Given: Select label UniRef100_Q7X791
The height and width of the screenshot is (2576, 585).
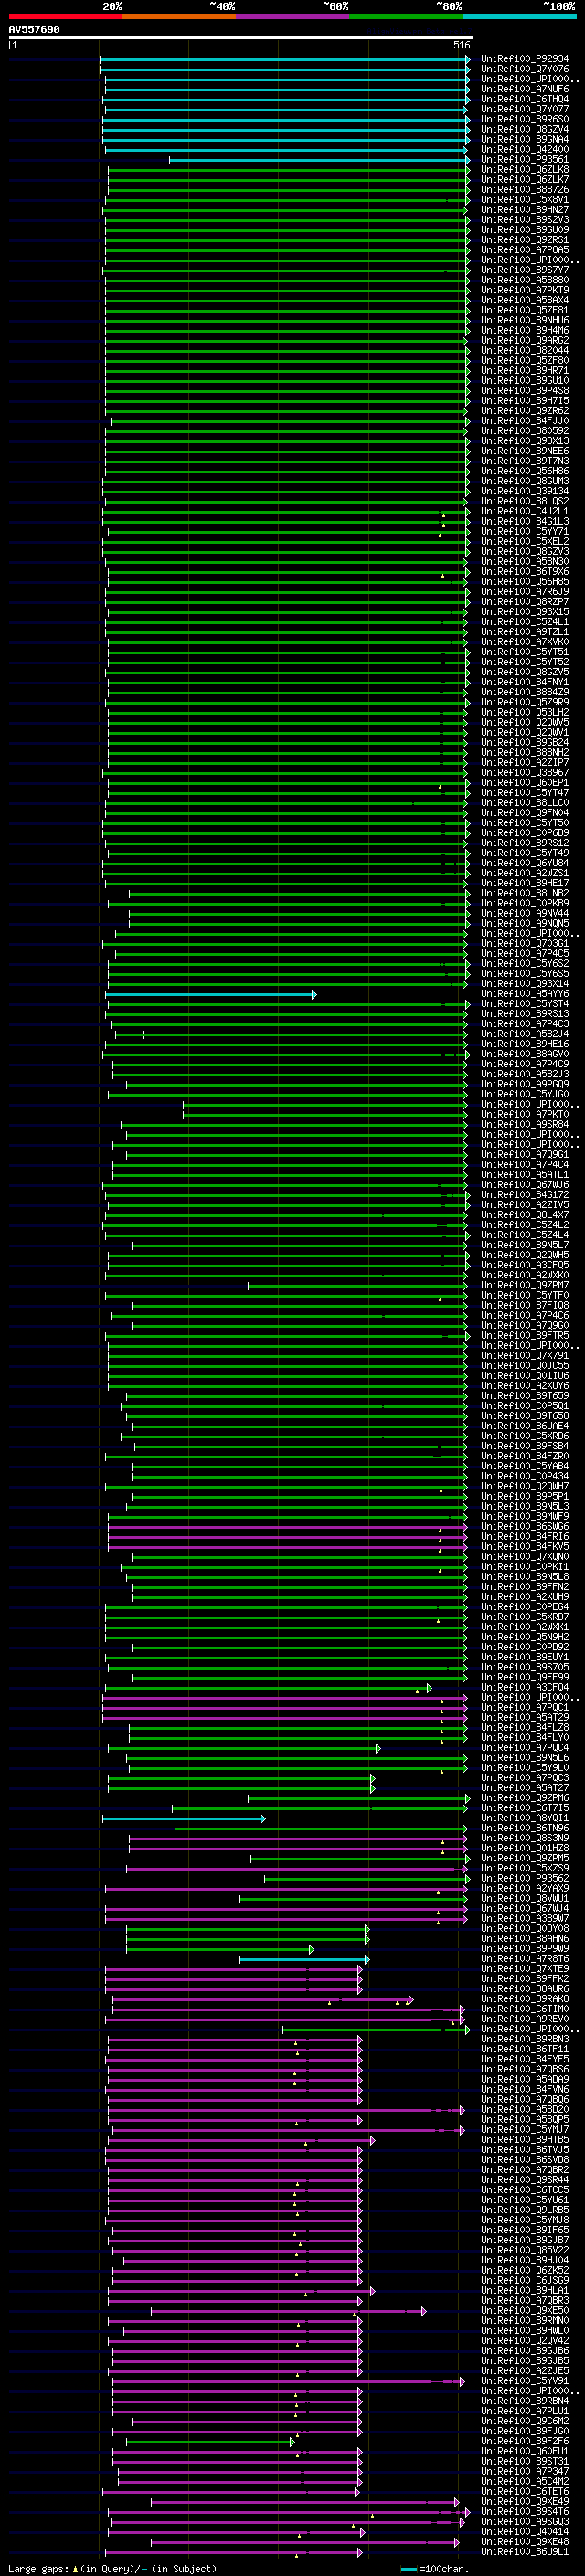Looking at the screenshot, I should (525, 1357).
